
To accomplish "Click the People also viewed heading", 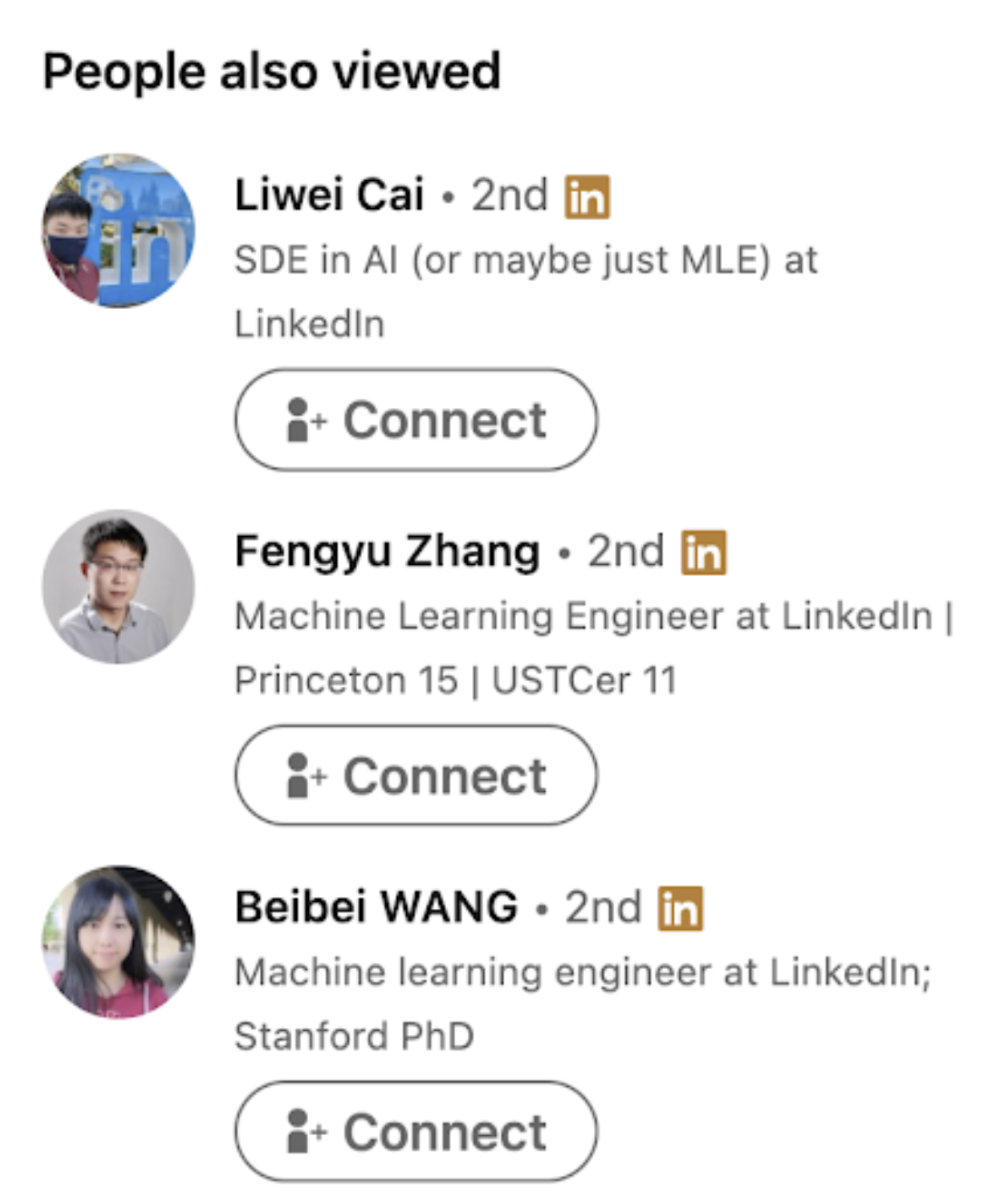I will [x=271, y=72].
